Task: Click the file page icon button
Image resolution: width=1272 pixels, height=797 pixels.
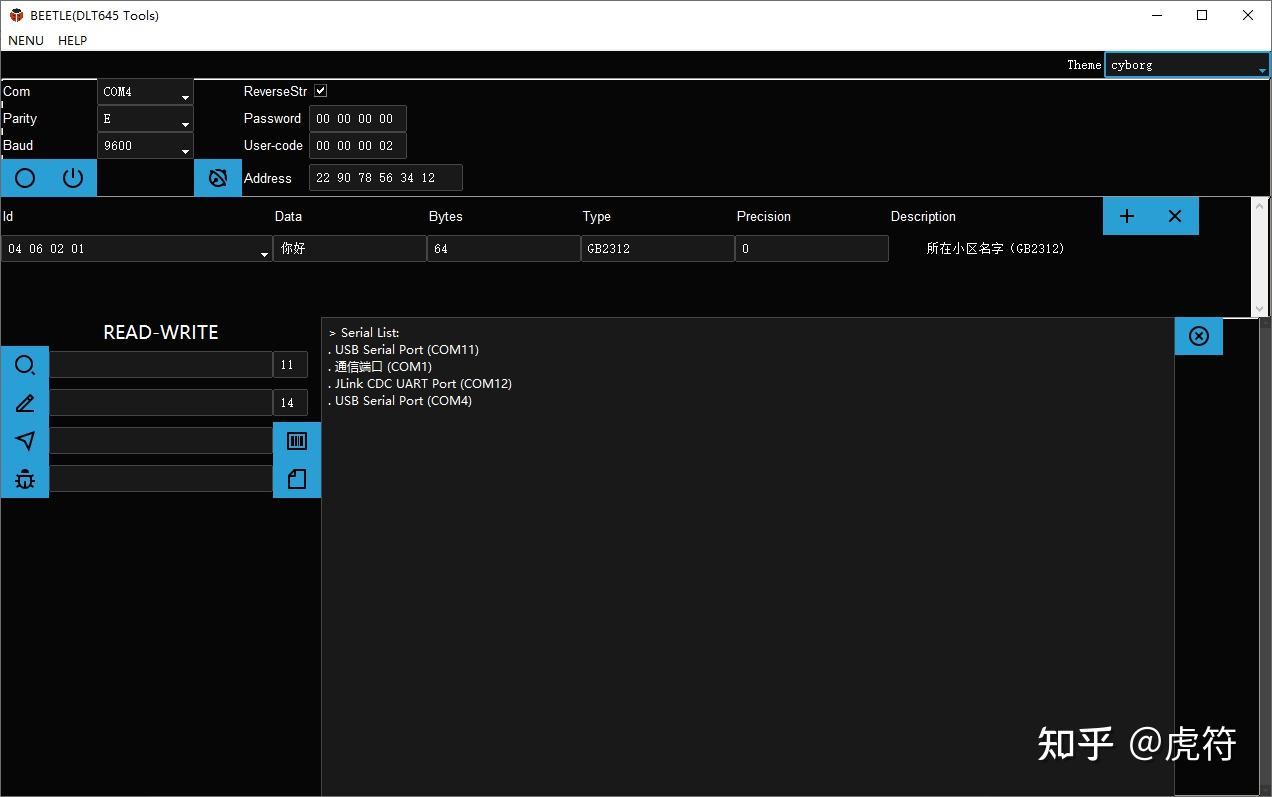Action: (297, 480)
